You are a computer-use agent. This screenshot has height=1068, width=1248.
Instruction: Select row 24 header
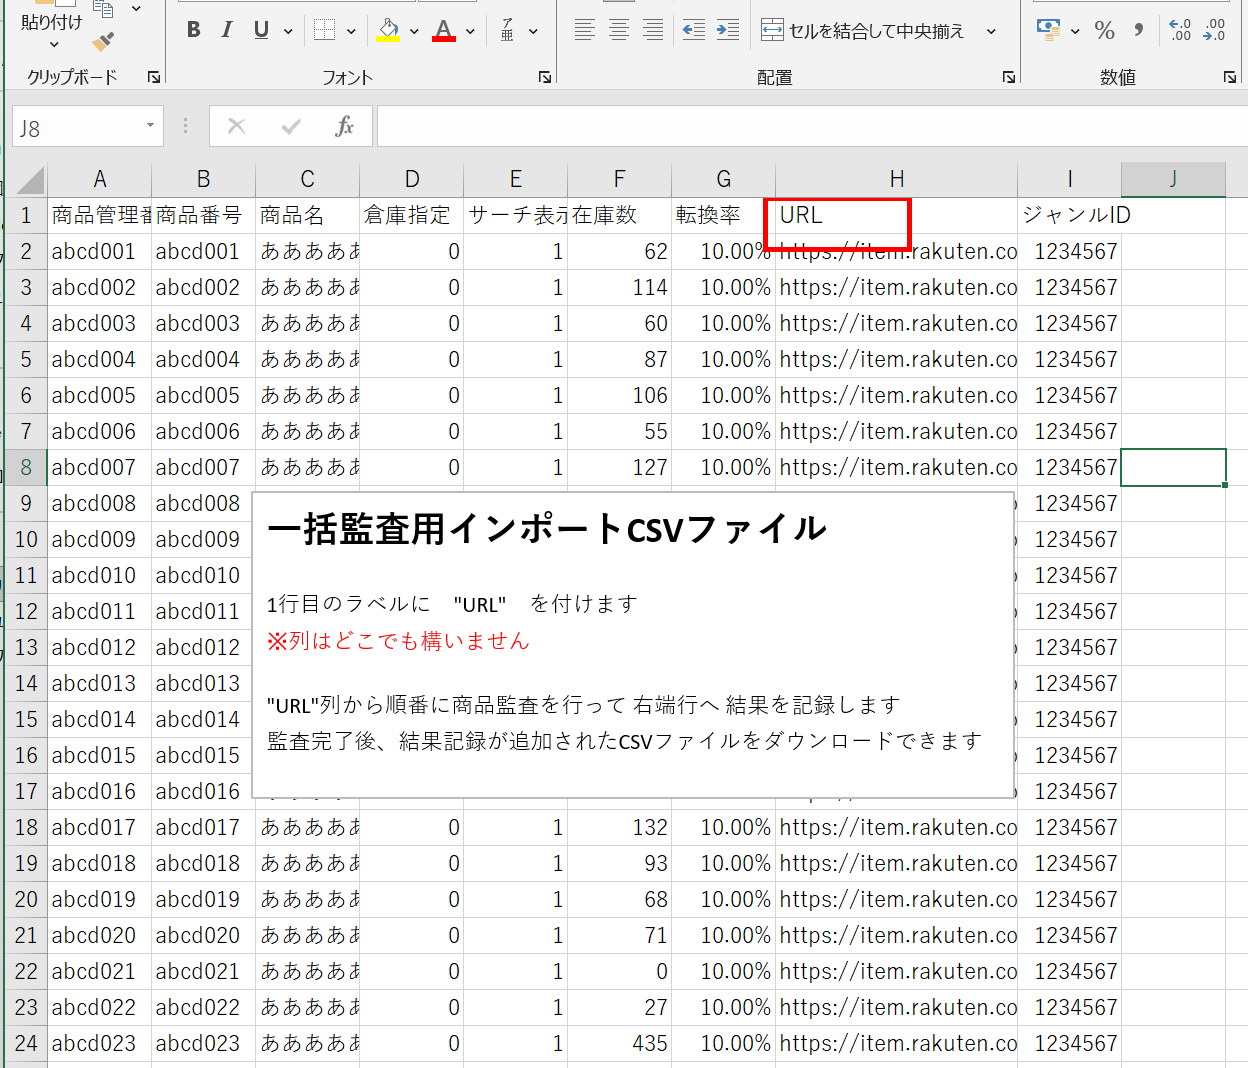pos(26,1043)
